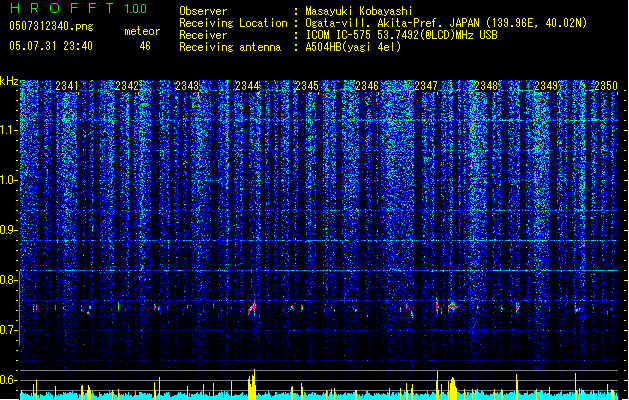Click the 2346 time marker
This screenshot has height=400, width=629.
coord(367,85)
